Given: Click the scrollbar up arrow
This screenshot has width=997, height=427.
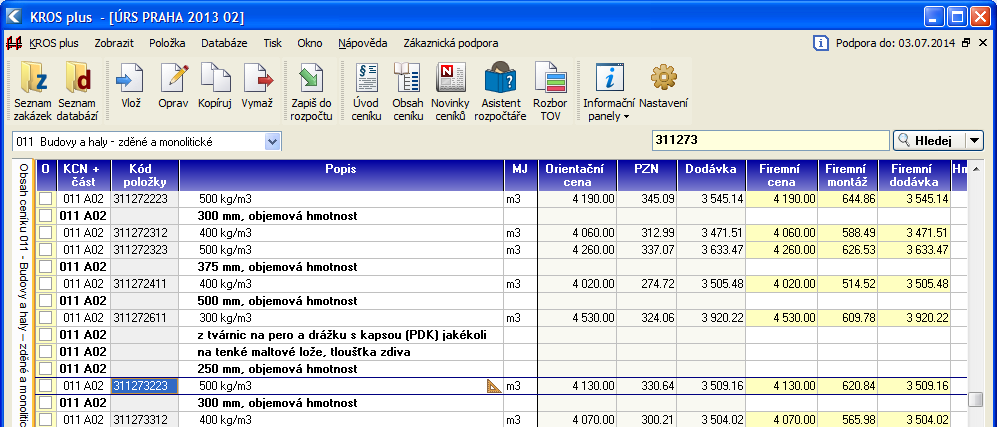Looking at the screenshot, I should (975, 167).
